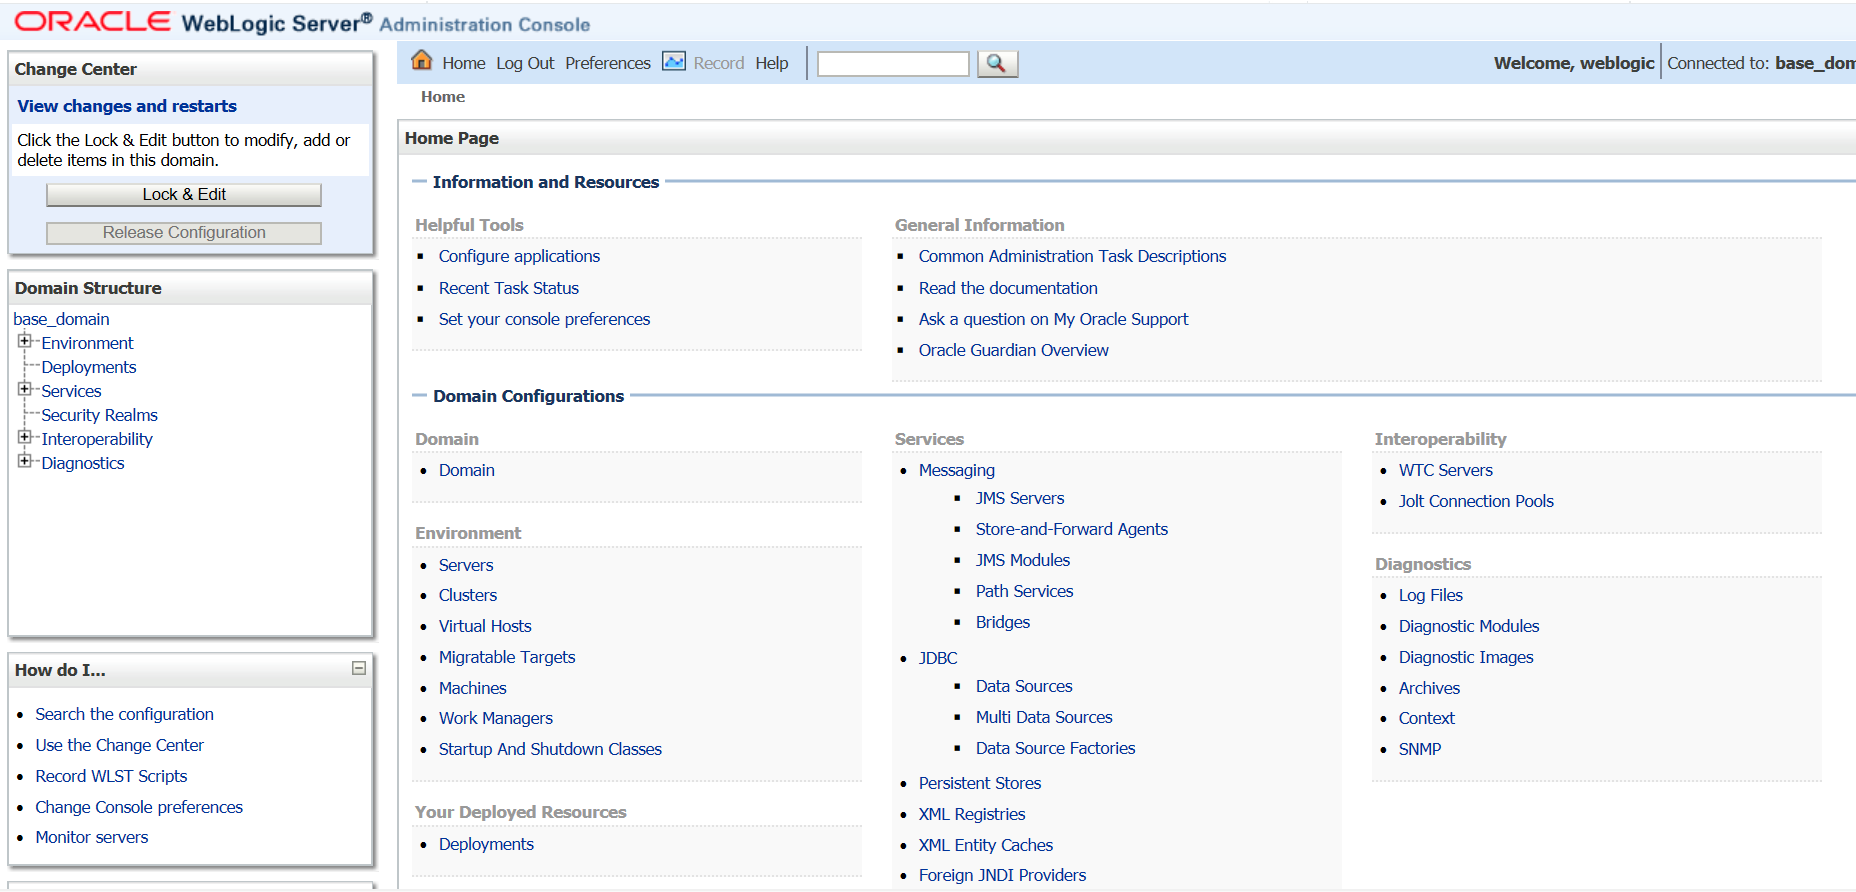Go to the JMS Servers link
This screenshot has width=1856, height=892.
1019,498
